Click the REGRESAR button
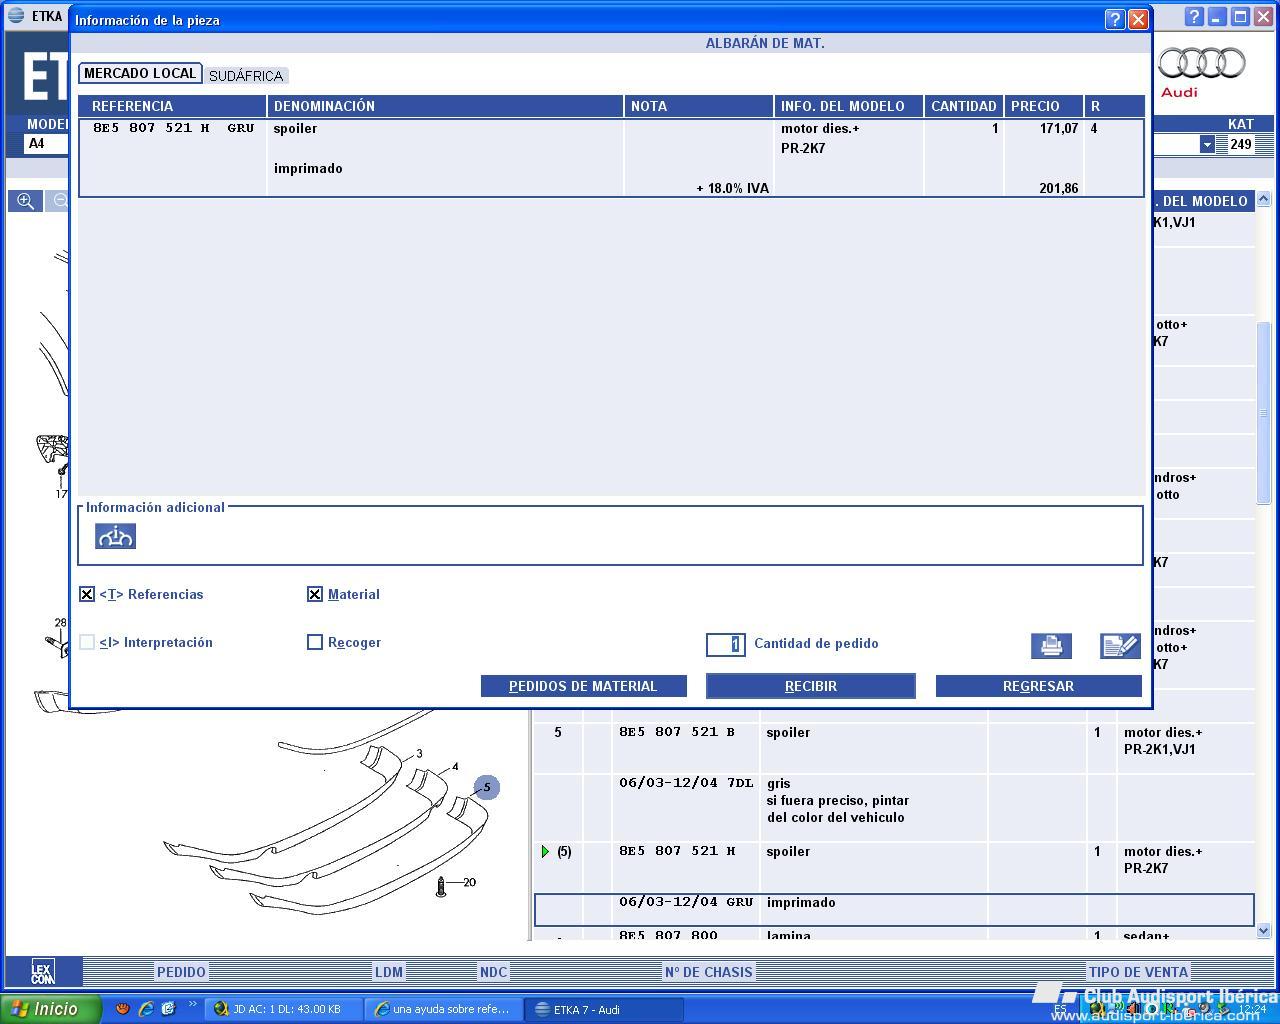1280x1024 pixels. tap(1038, 686)
